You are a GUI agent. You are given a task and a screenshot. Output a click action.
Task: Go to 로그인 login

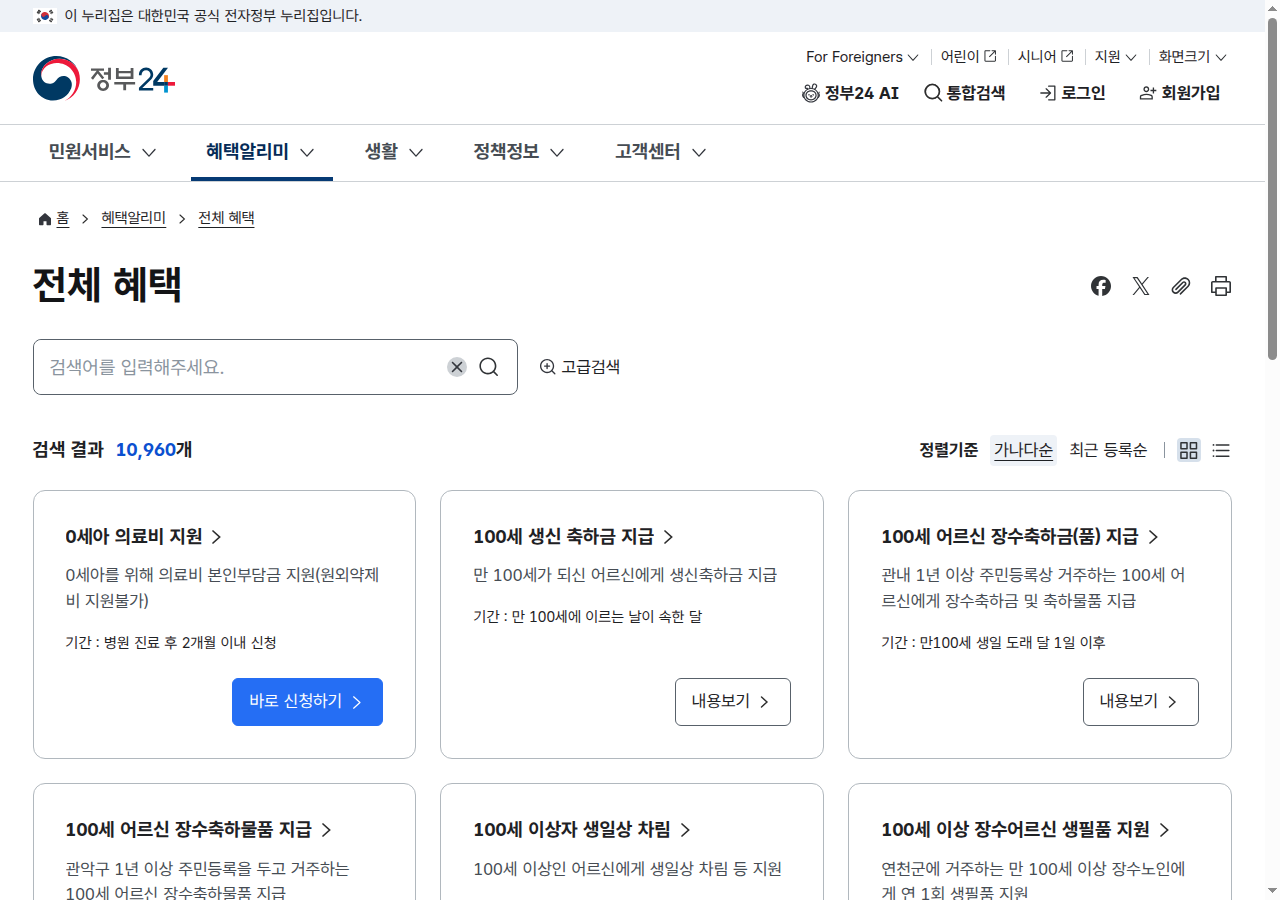click(1072, 93)
